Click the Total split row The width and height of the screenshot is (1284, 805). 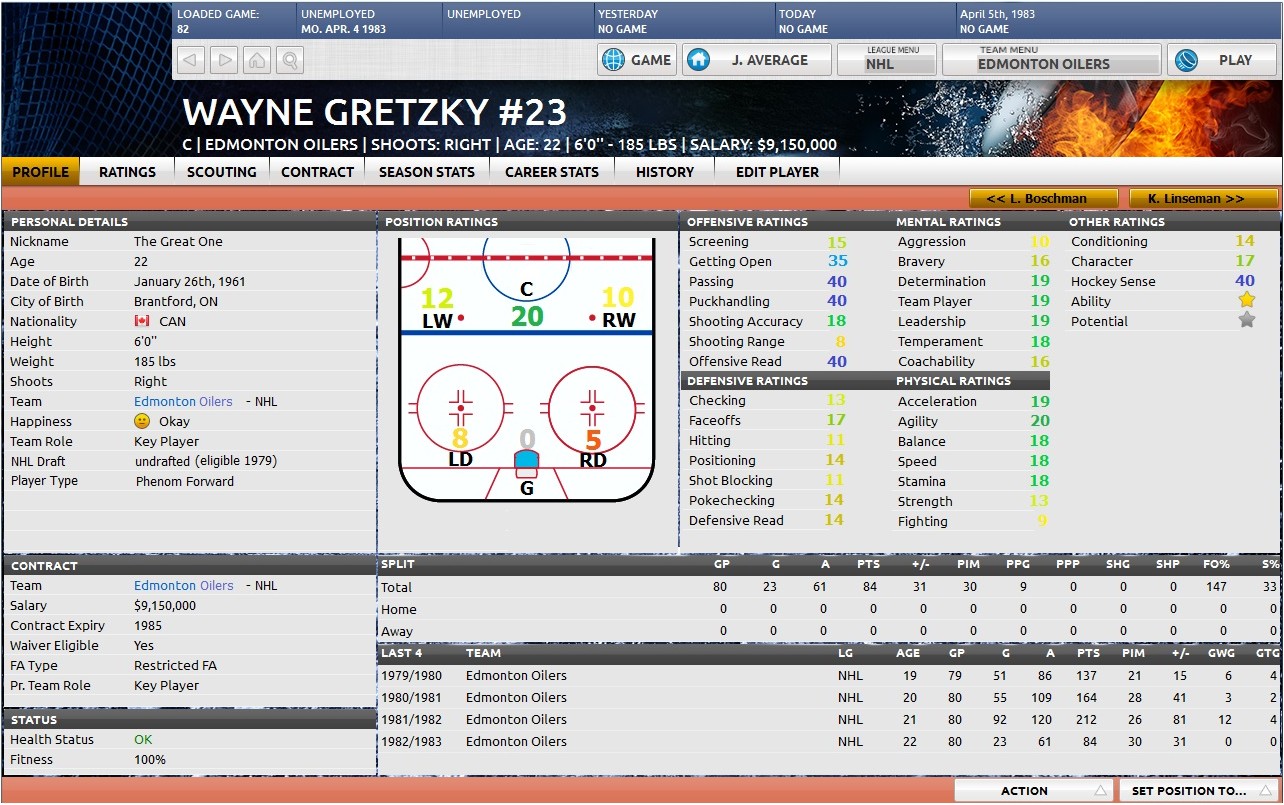[x=829, y=587]
